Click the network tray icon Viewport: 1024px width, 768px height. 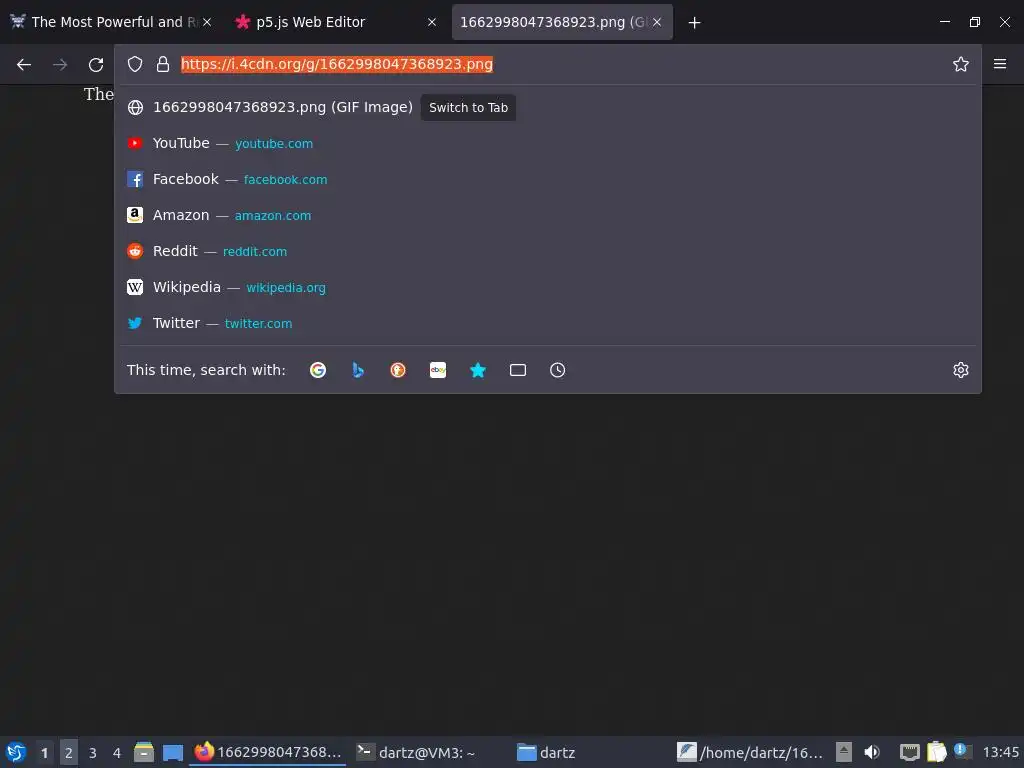(x=909, y=752)
